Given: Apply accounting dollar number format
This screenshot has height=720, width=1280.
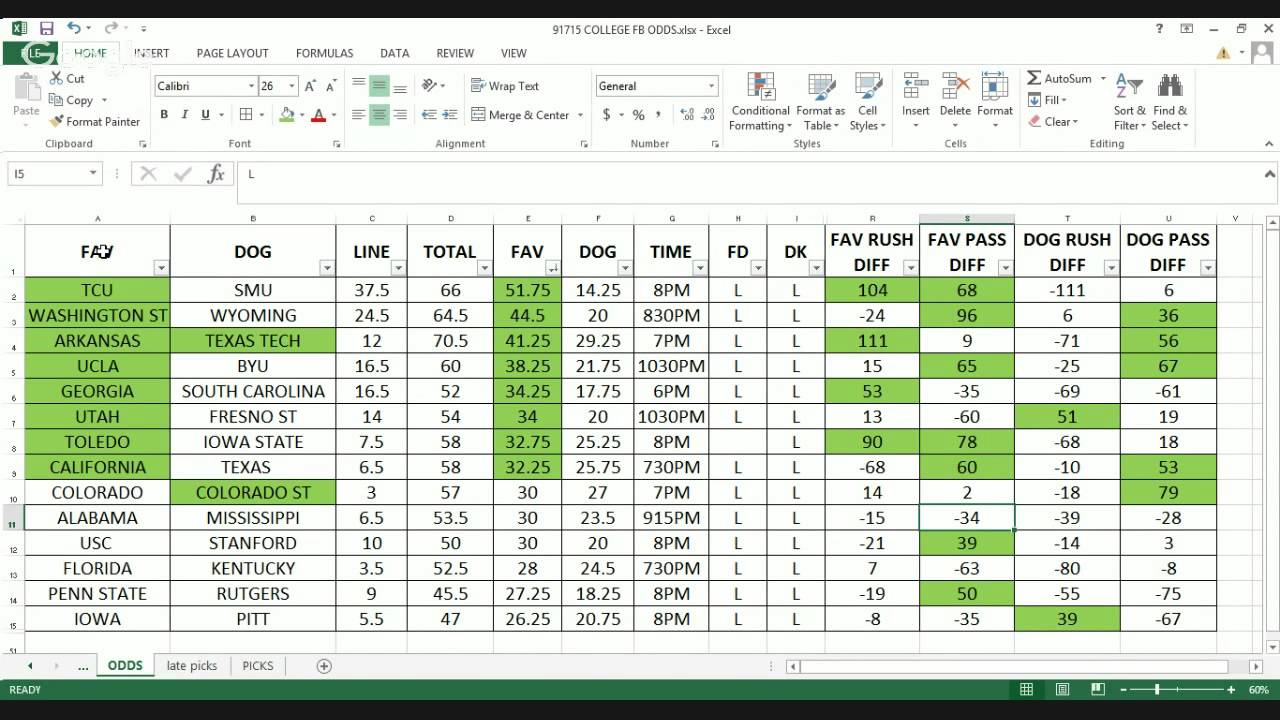Looking at the screenshot, I should point(606,115).
